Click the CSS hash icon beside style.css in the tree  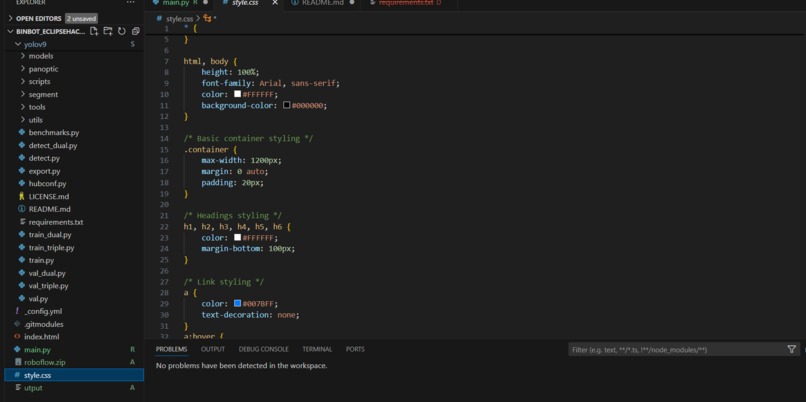click(17, 375)
